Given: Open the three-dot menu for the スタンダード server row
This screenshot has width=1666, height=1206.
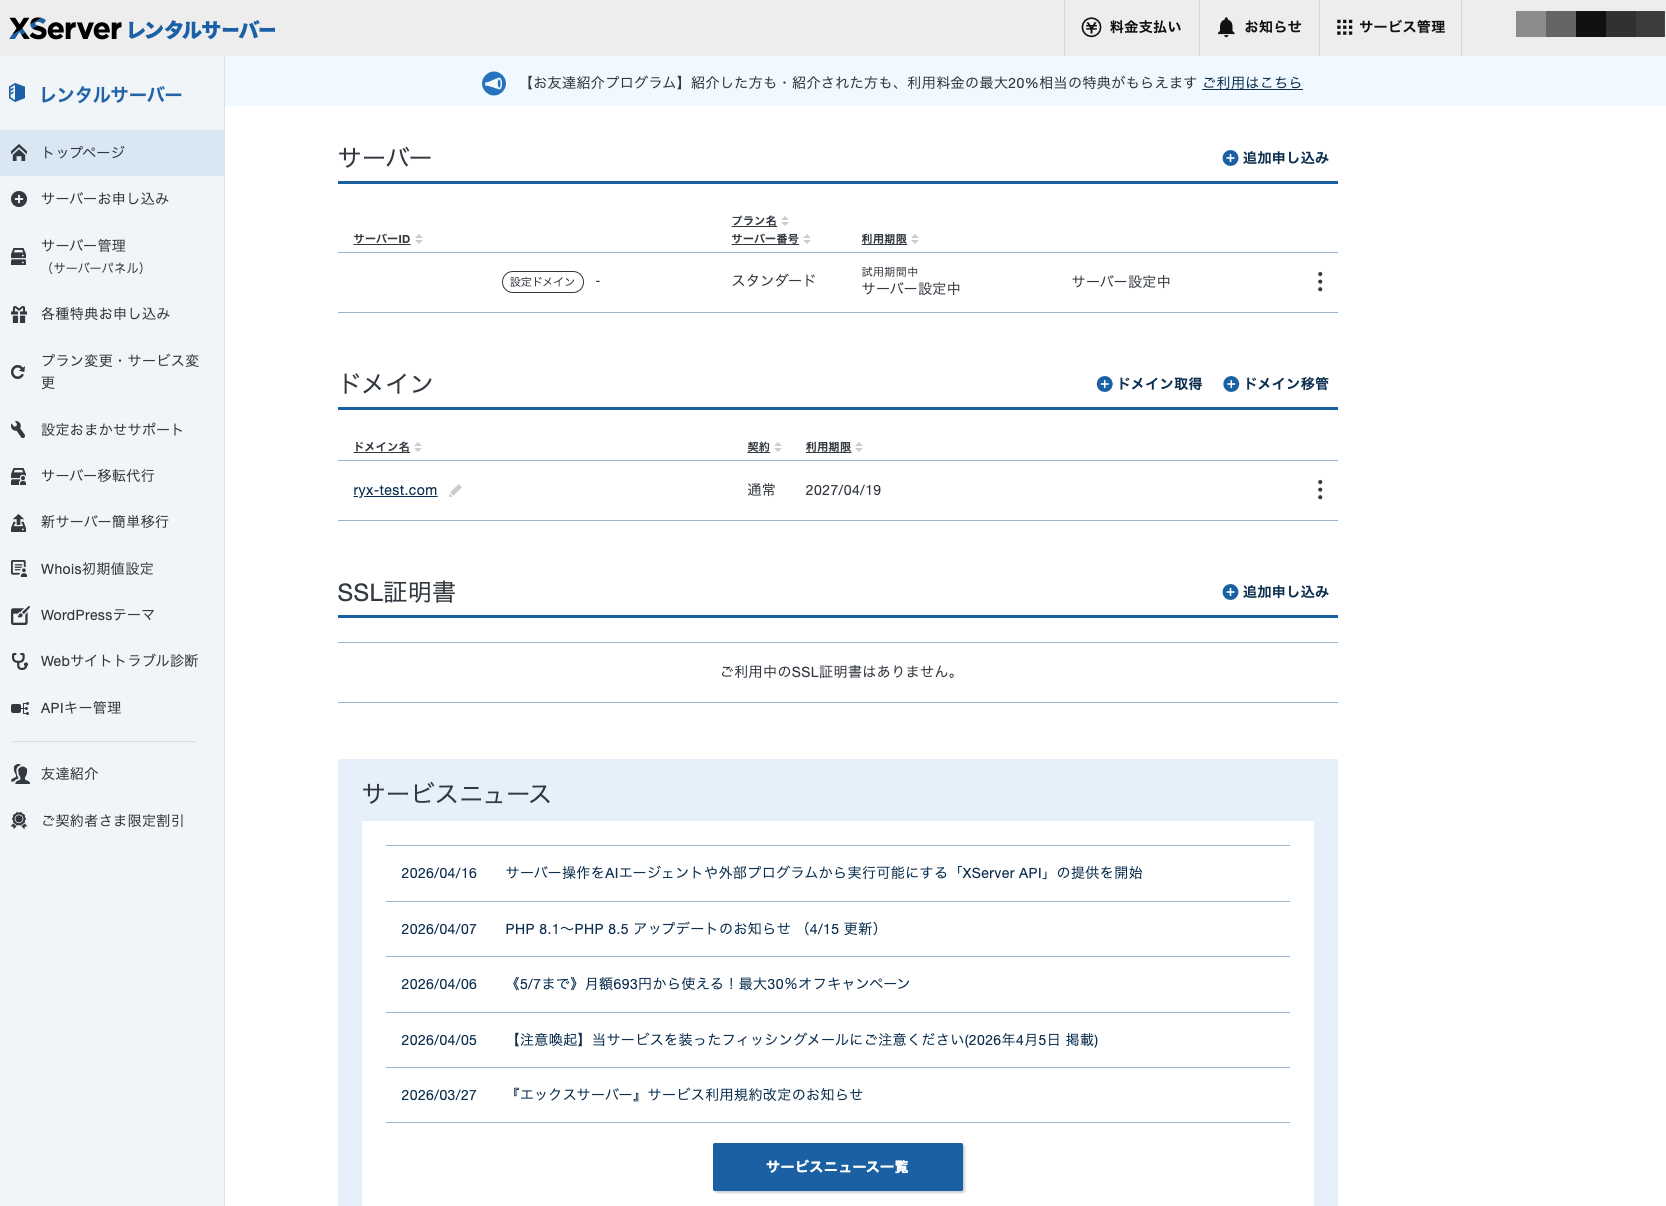Looking at the screenshot, I should (x=1320, y=282).
